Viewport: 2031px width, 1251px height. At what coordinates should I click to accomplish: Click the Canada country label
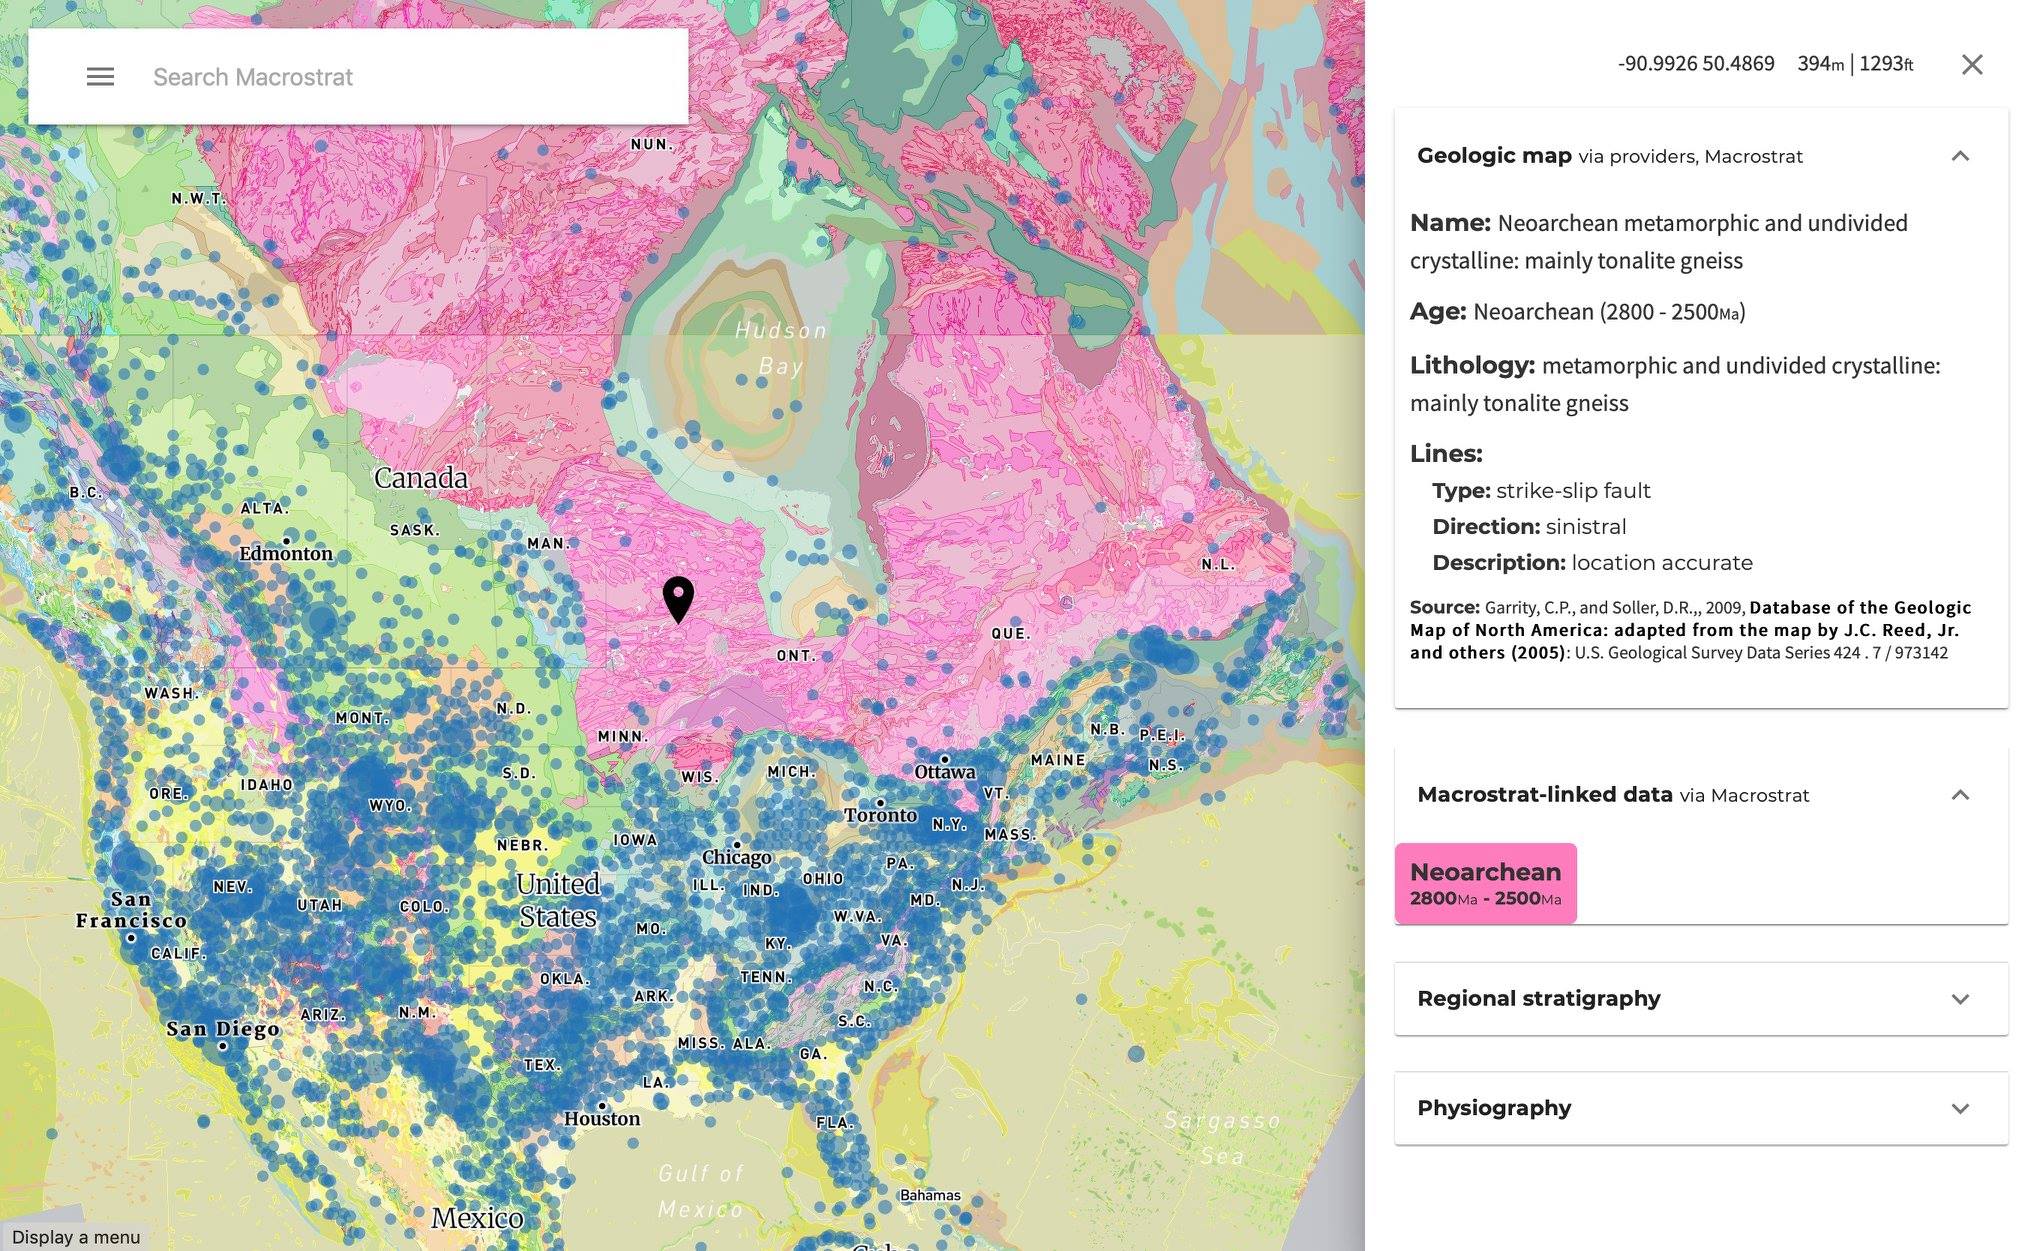[x=420, y=478]
